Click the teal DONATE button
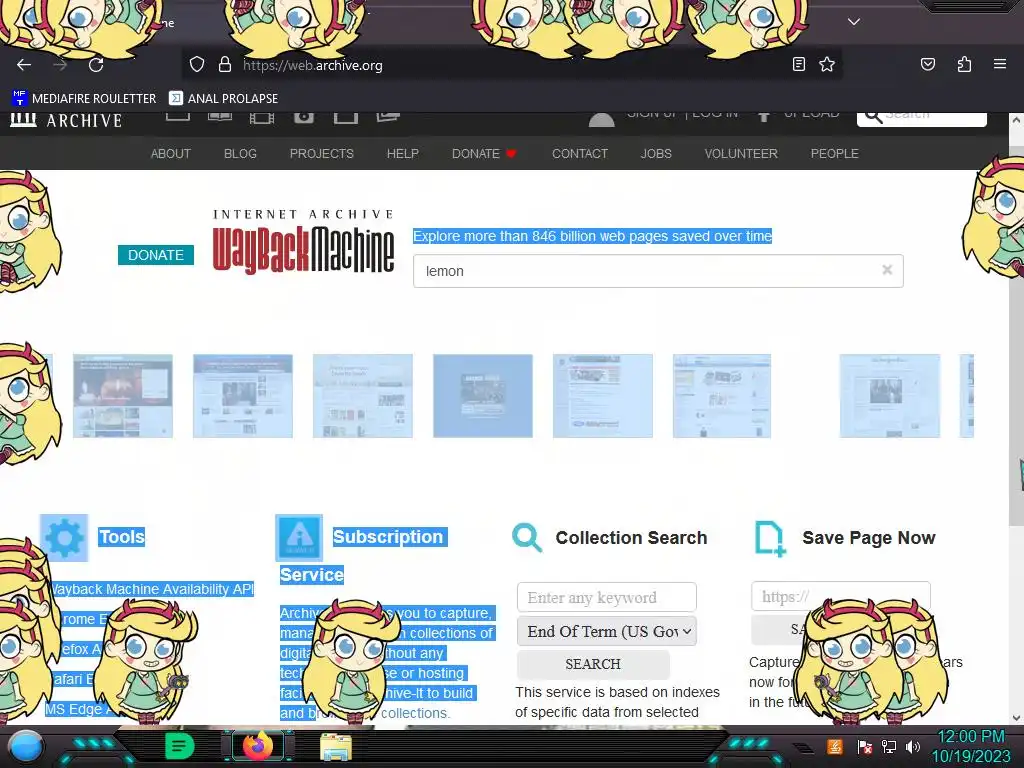The height and width of the screenshot is (768, 1024). [x=155, y=255]
